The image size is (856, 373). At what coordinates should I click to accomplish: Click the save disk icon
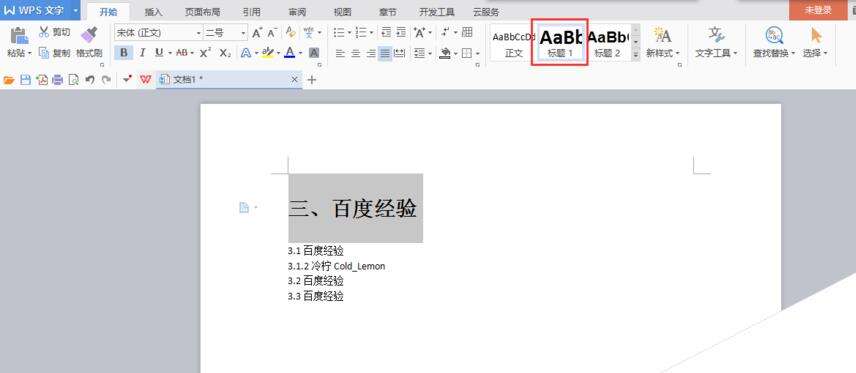point(25,80)
